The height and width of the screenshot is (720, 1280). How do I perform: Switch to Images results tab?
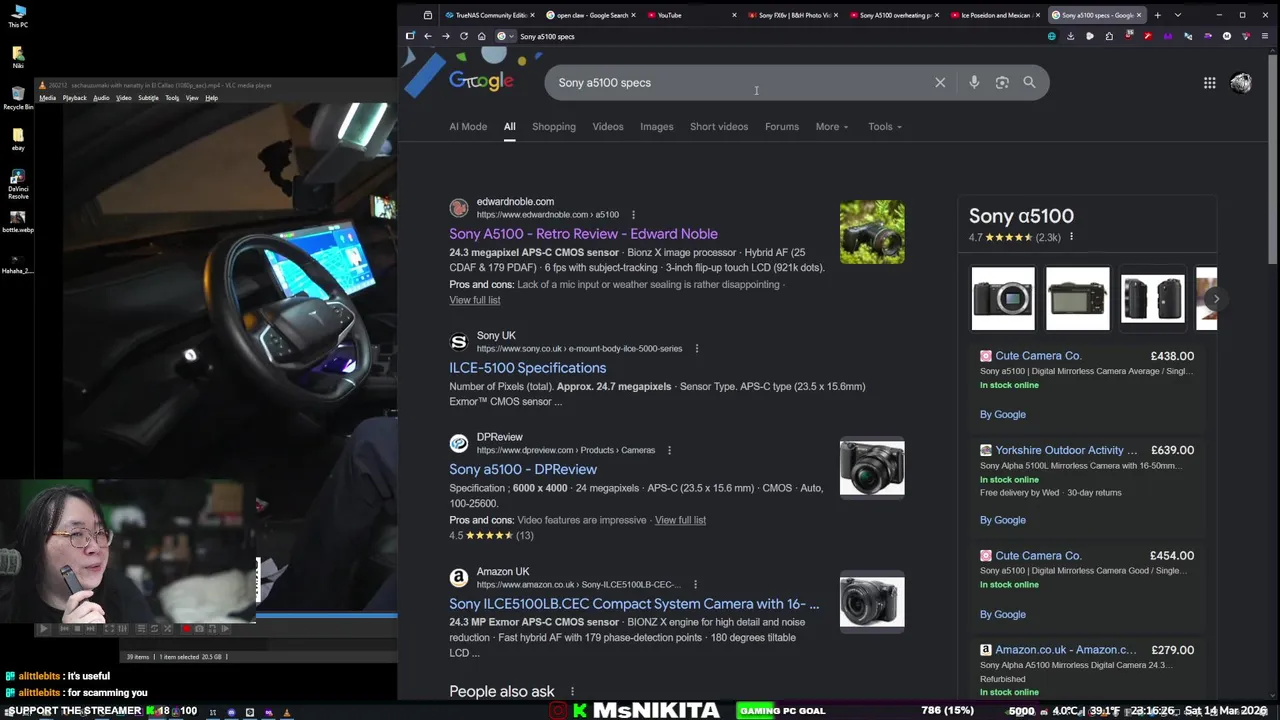tap(656, 127)
